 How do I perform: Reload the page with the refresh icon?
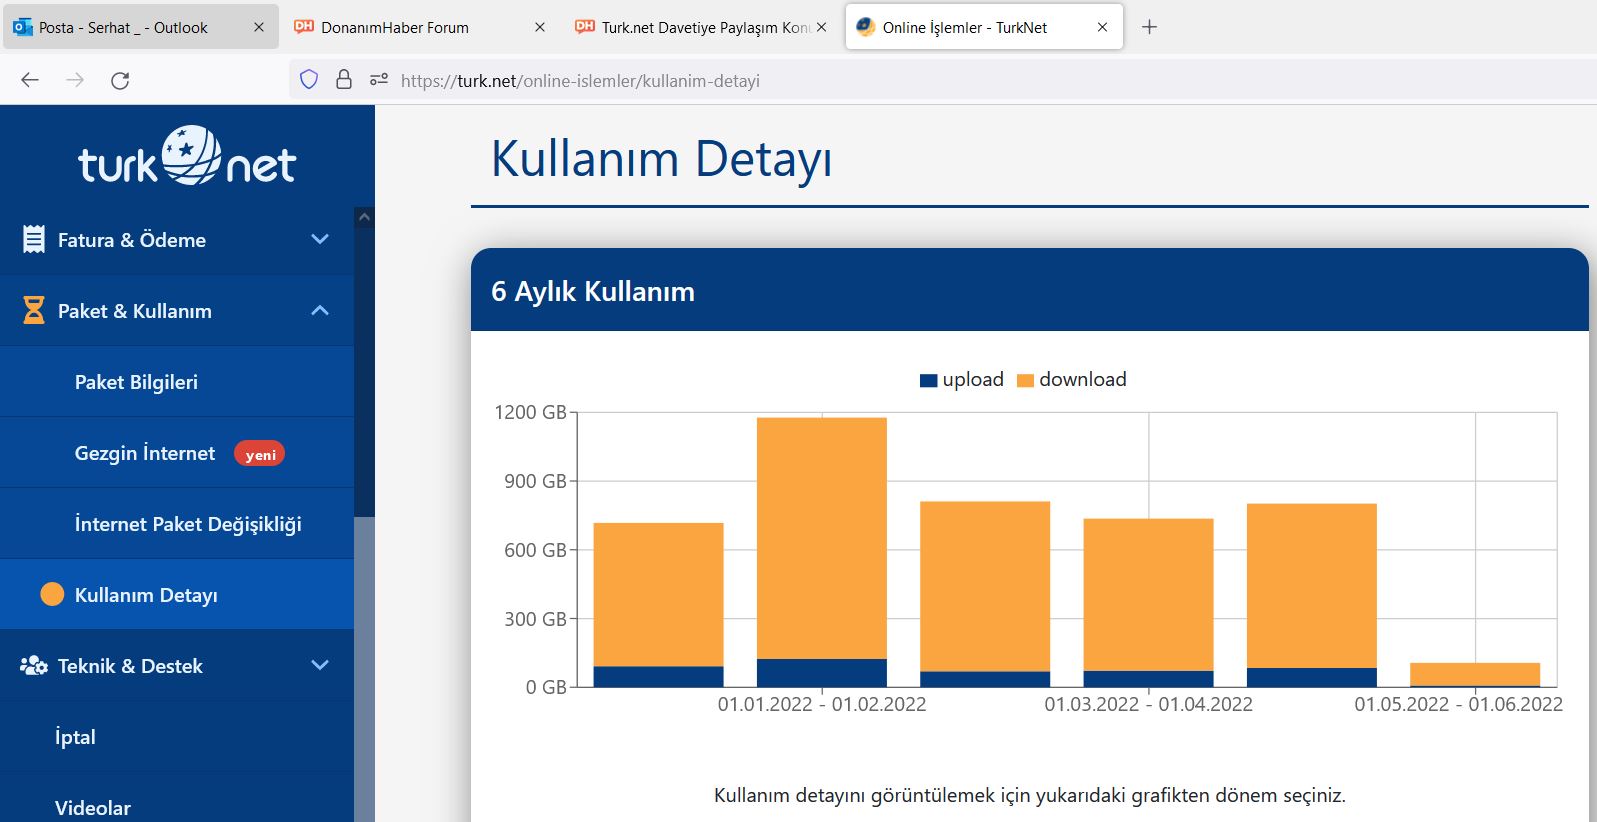tap(120, 80)
